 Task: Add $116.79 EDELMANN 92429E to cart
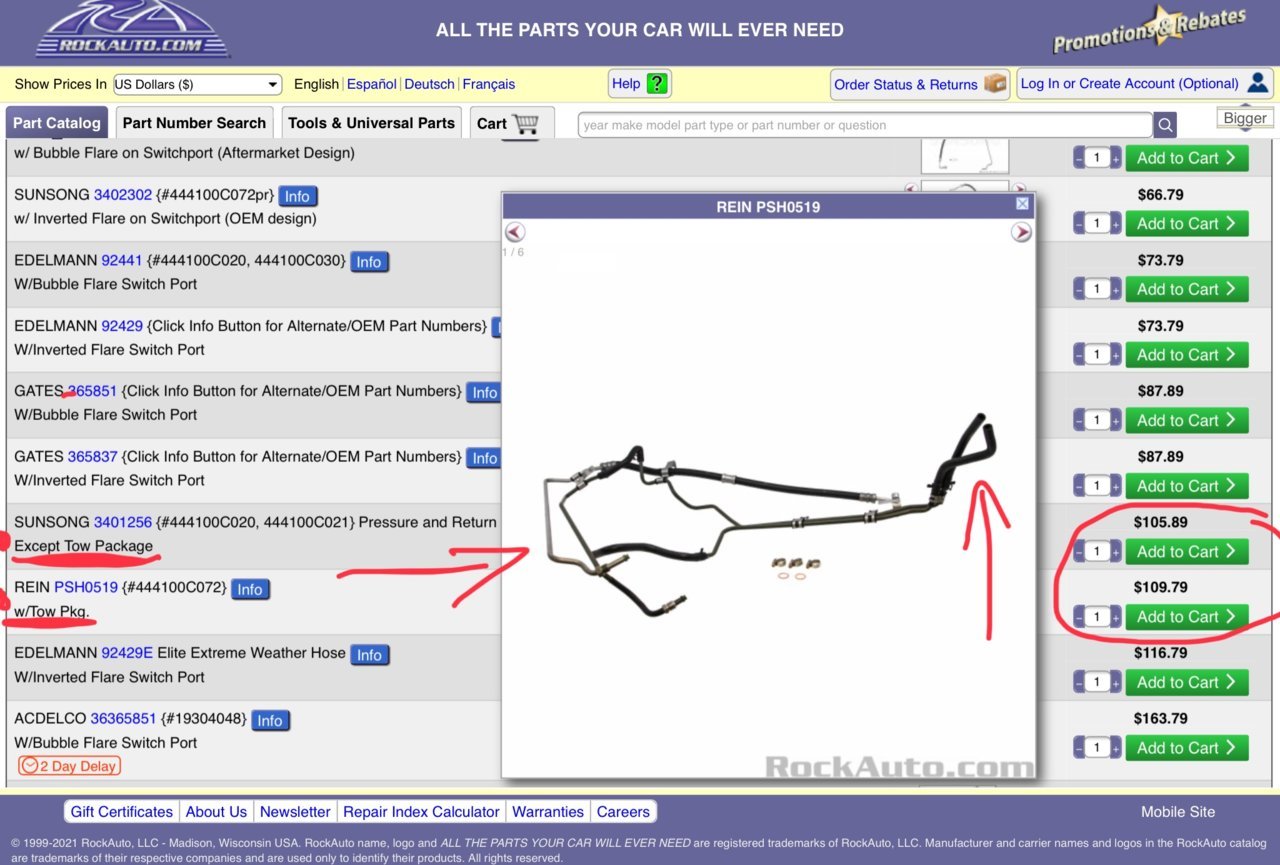[x=1187, y=682]
